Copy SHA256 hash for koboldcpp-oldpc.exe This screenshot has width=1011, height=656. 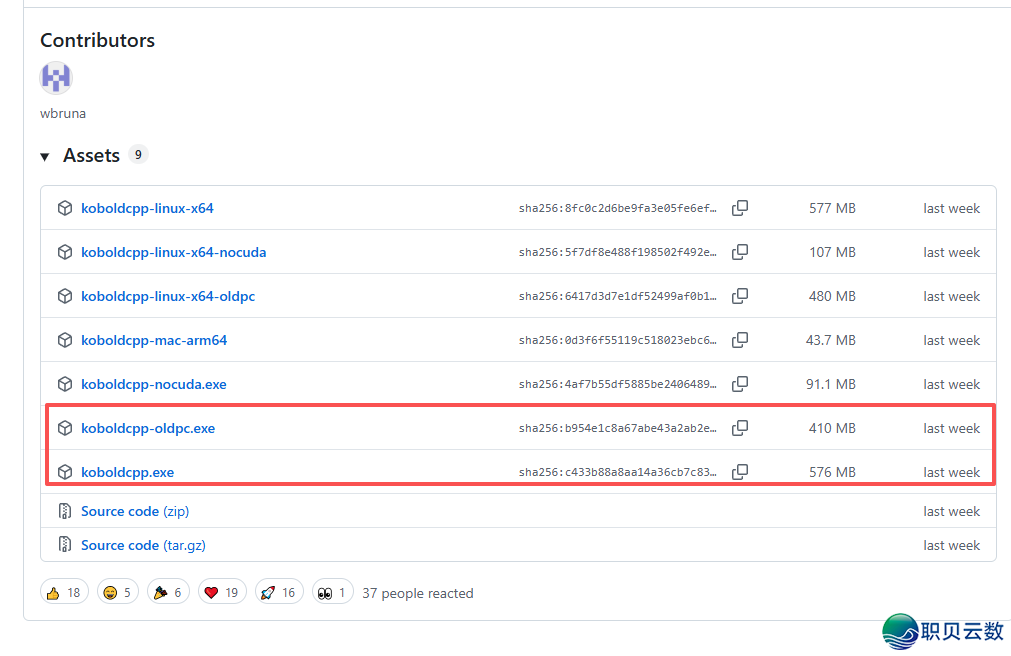(740, 428)
